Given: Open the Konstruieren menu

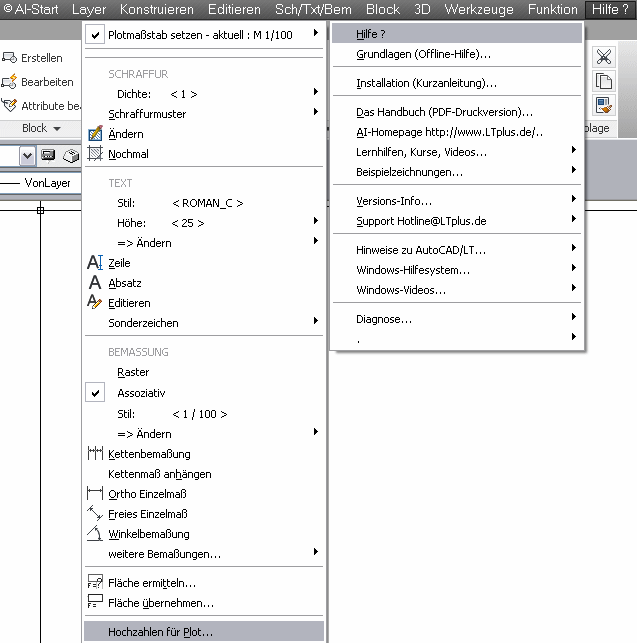Looking at the screenshot, I should 156,9.
